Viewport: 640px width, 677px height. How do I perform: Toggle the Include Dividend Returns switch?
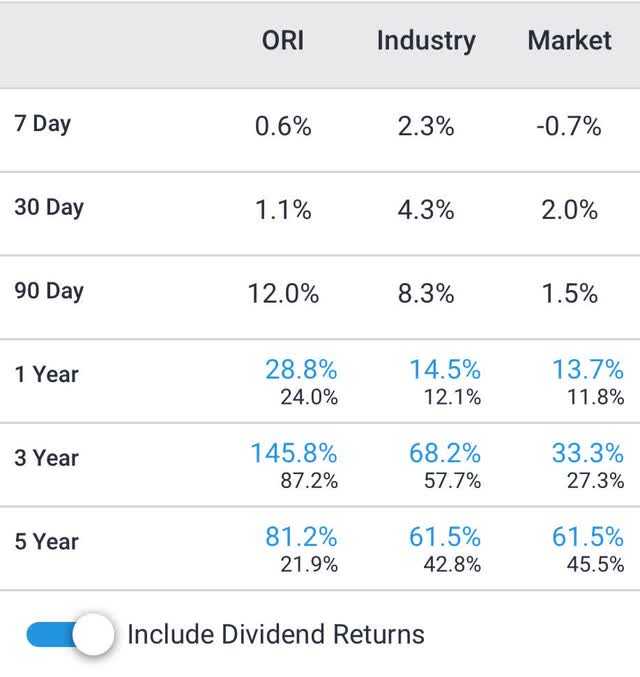tap(70, 635)
